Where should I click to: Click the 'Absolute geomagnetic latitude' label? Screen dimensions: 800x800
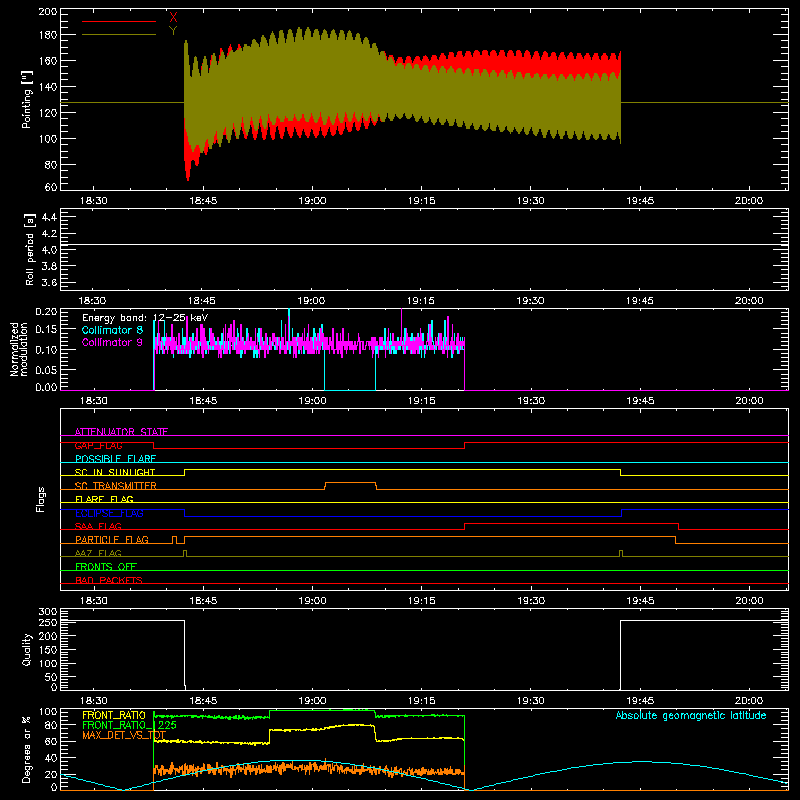click(x=691, y=715)
